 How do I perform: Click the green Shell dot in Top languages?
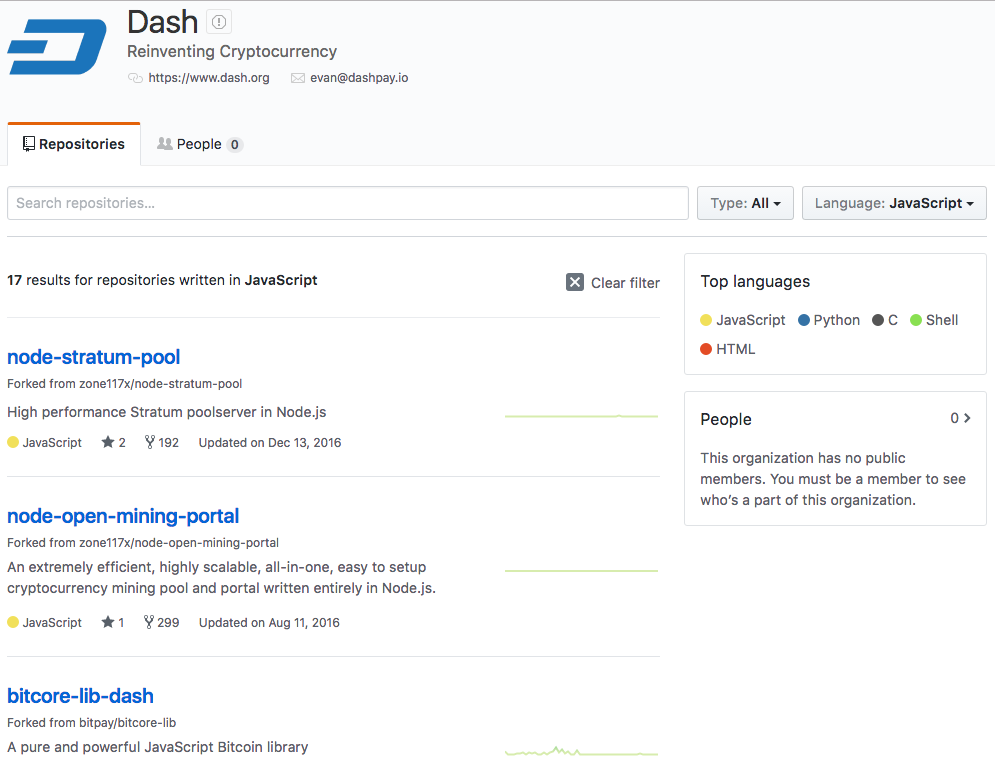point(916,320)
